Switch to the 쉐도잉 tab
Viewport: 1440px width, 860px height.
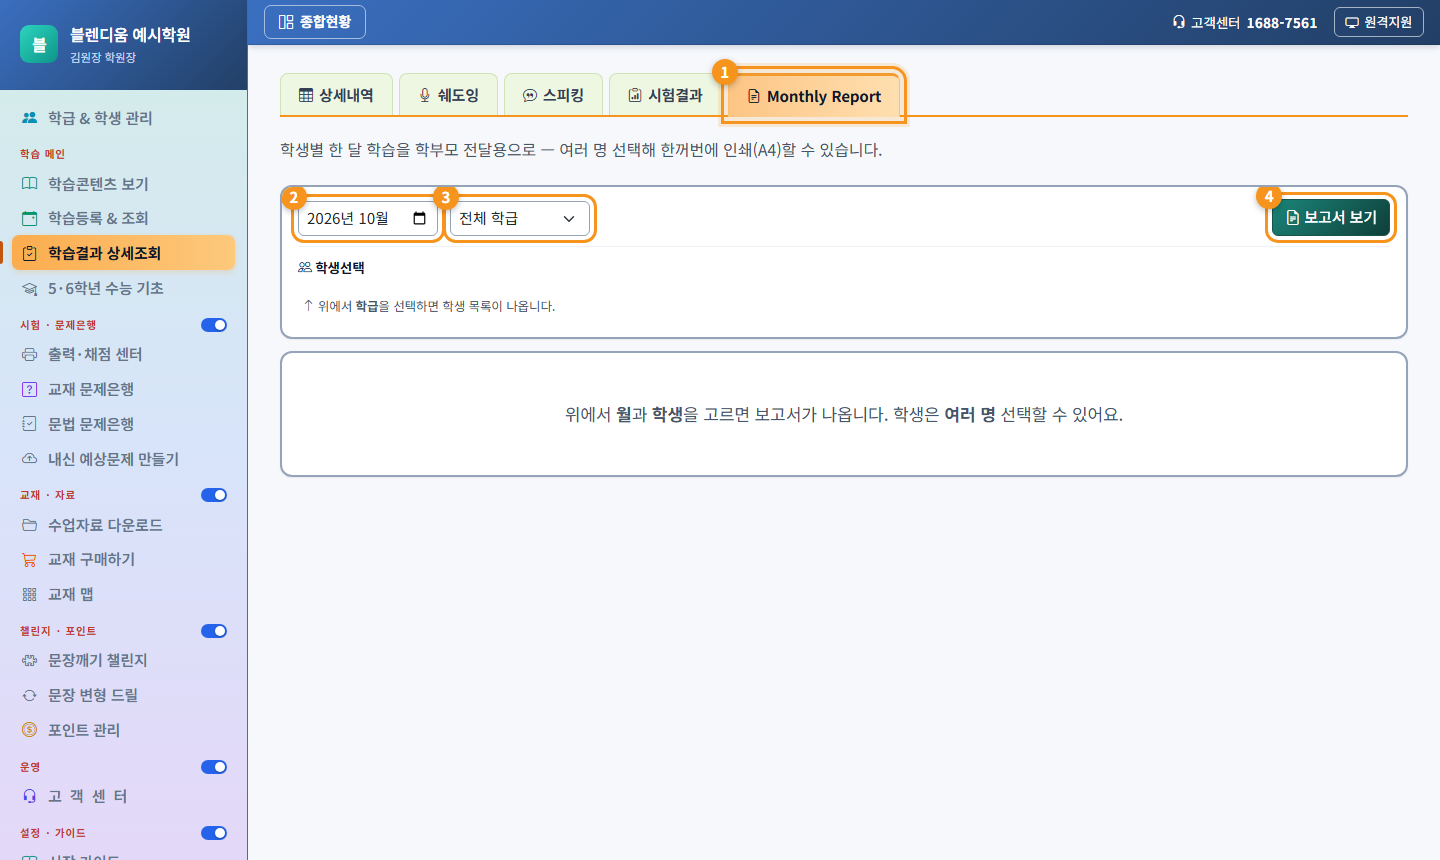tap(449, 95)
